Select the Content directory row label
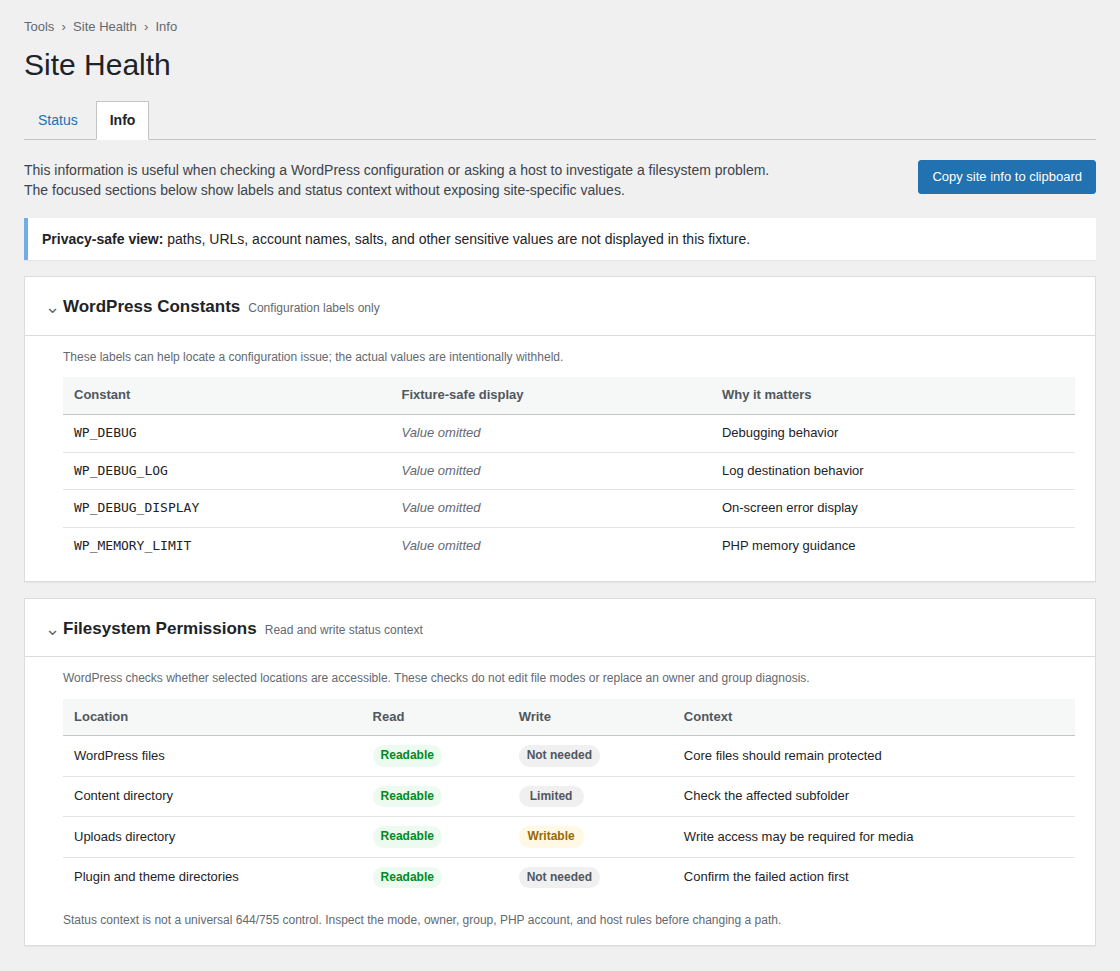The image size is (1120, 971). coord(124,796)
